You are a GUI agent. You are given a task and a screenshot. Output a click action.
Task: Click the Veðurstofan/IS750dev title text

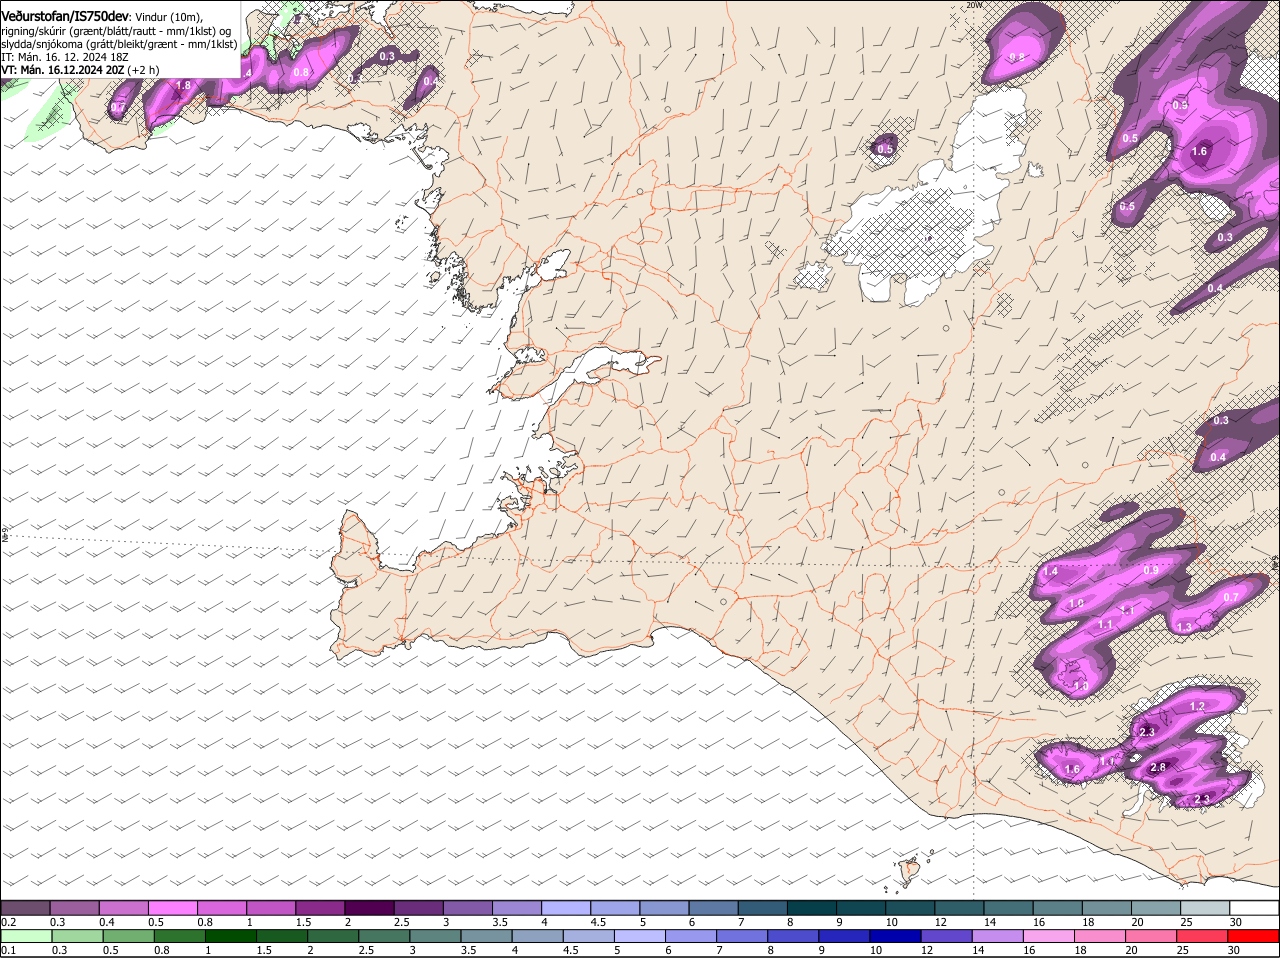65,16
